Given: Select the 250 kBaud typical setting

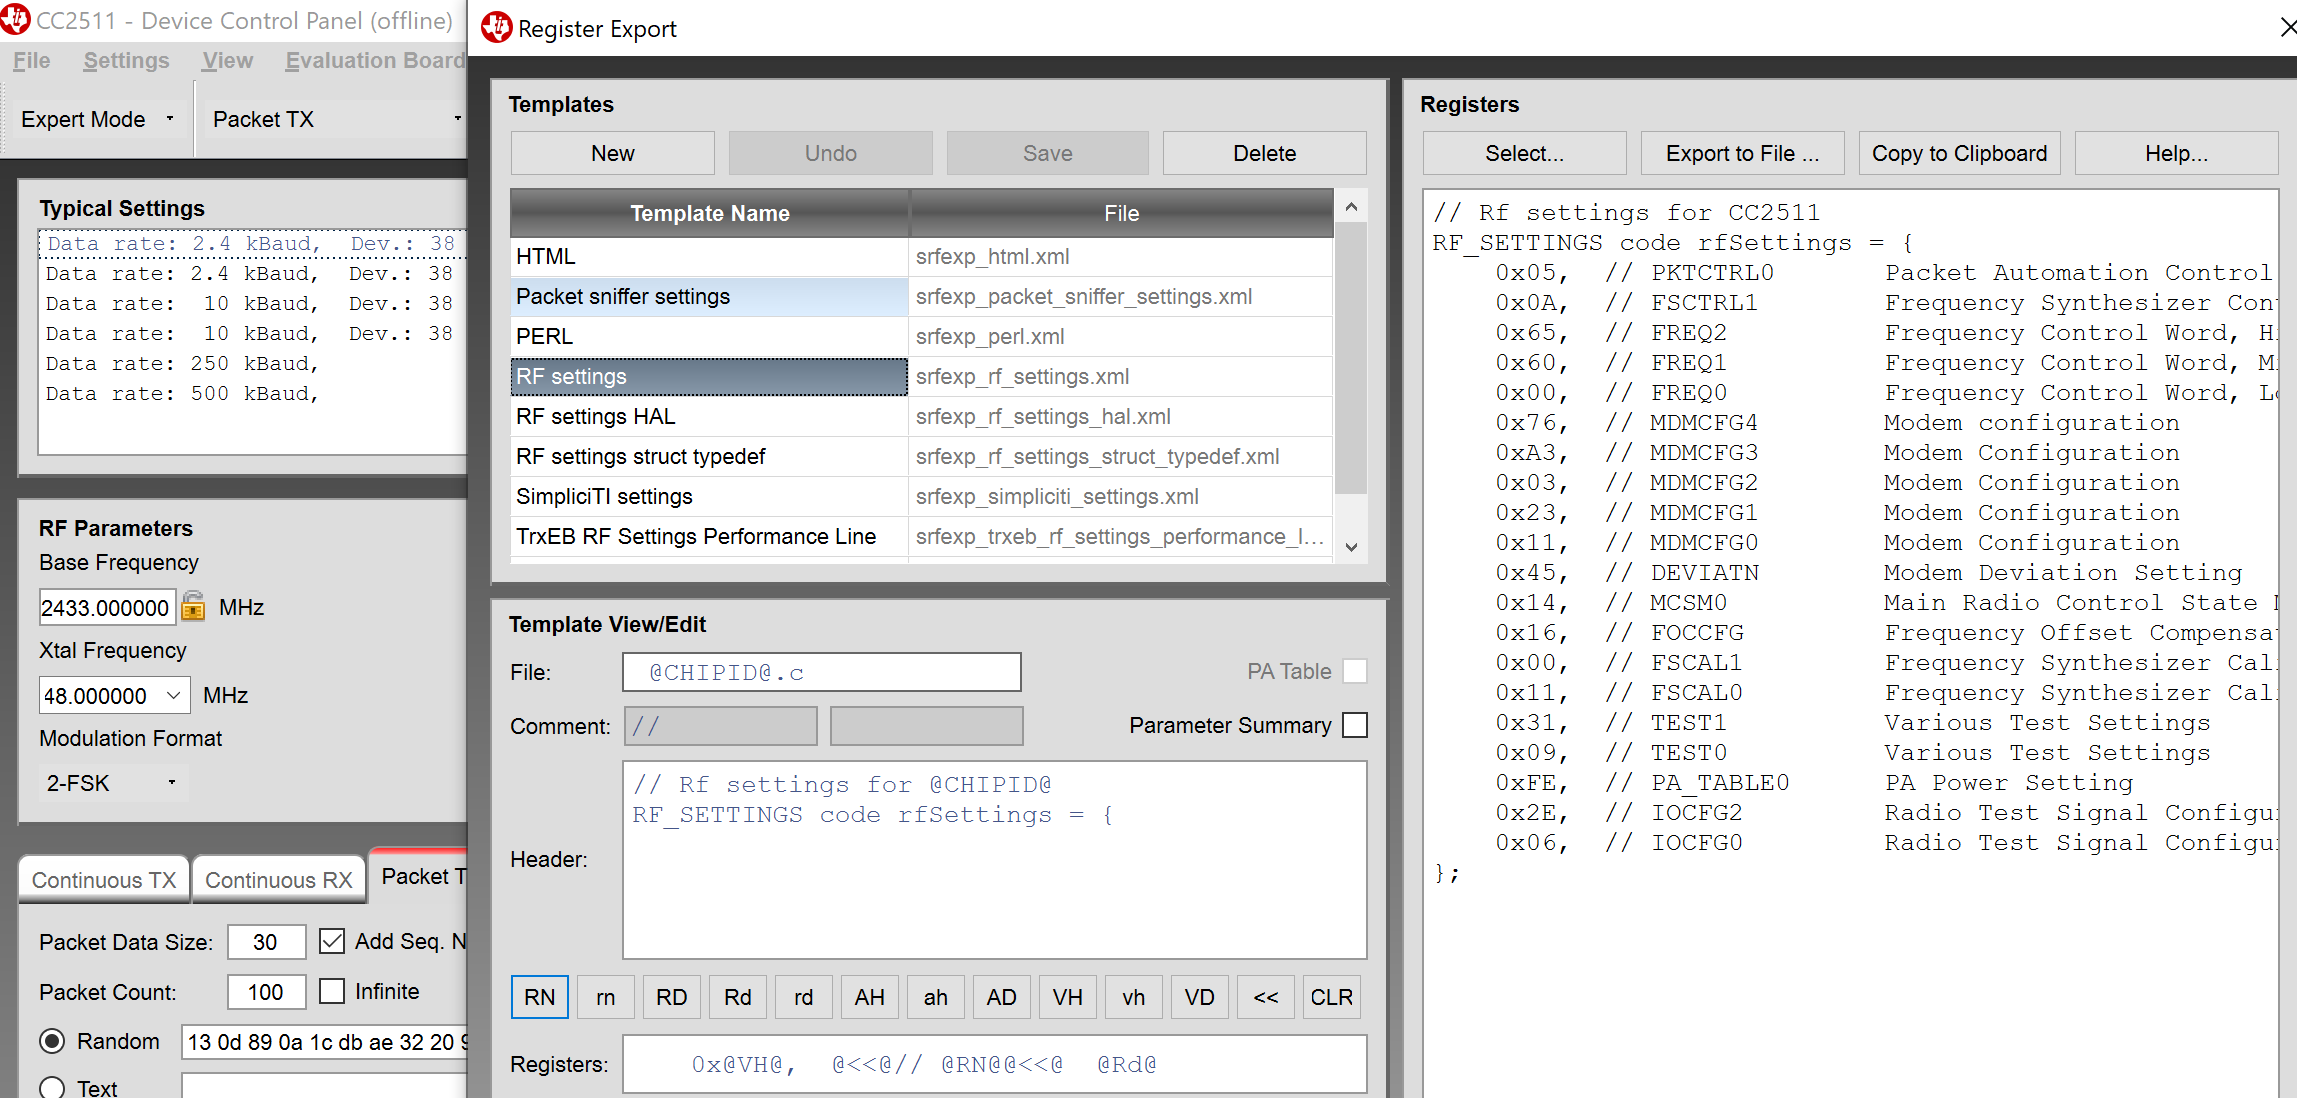Looking at the screenshot, I should pyautogui.click(x=253, y=364).
